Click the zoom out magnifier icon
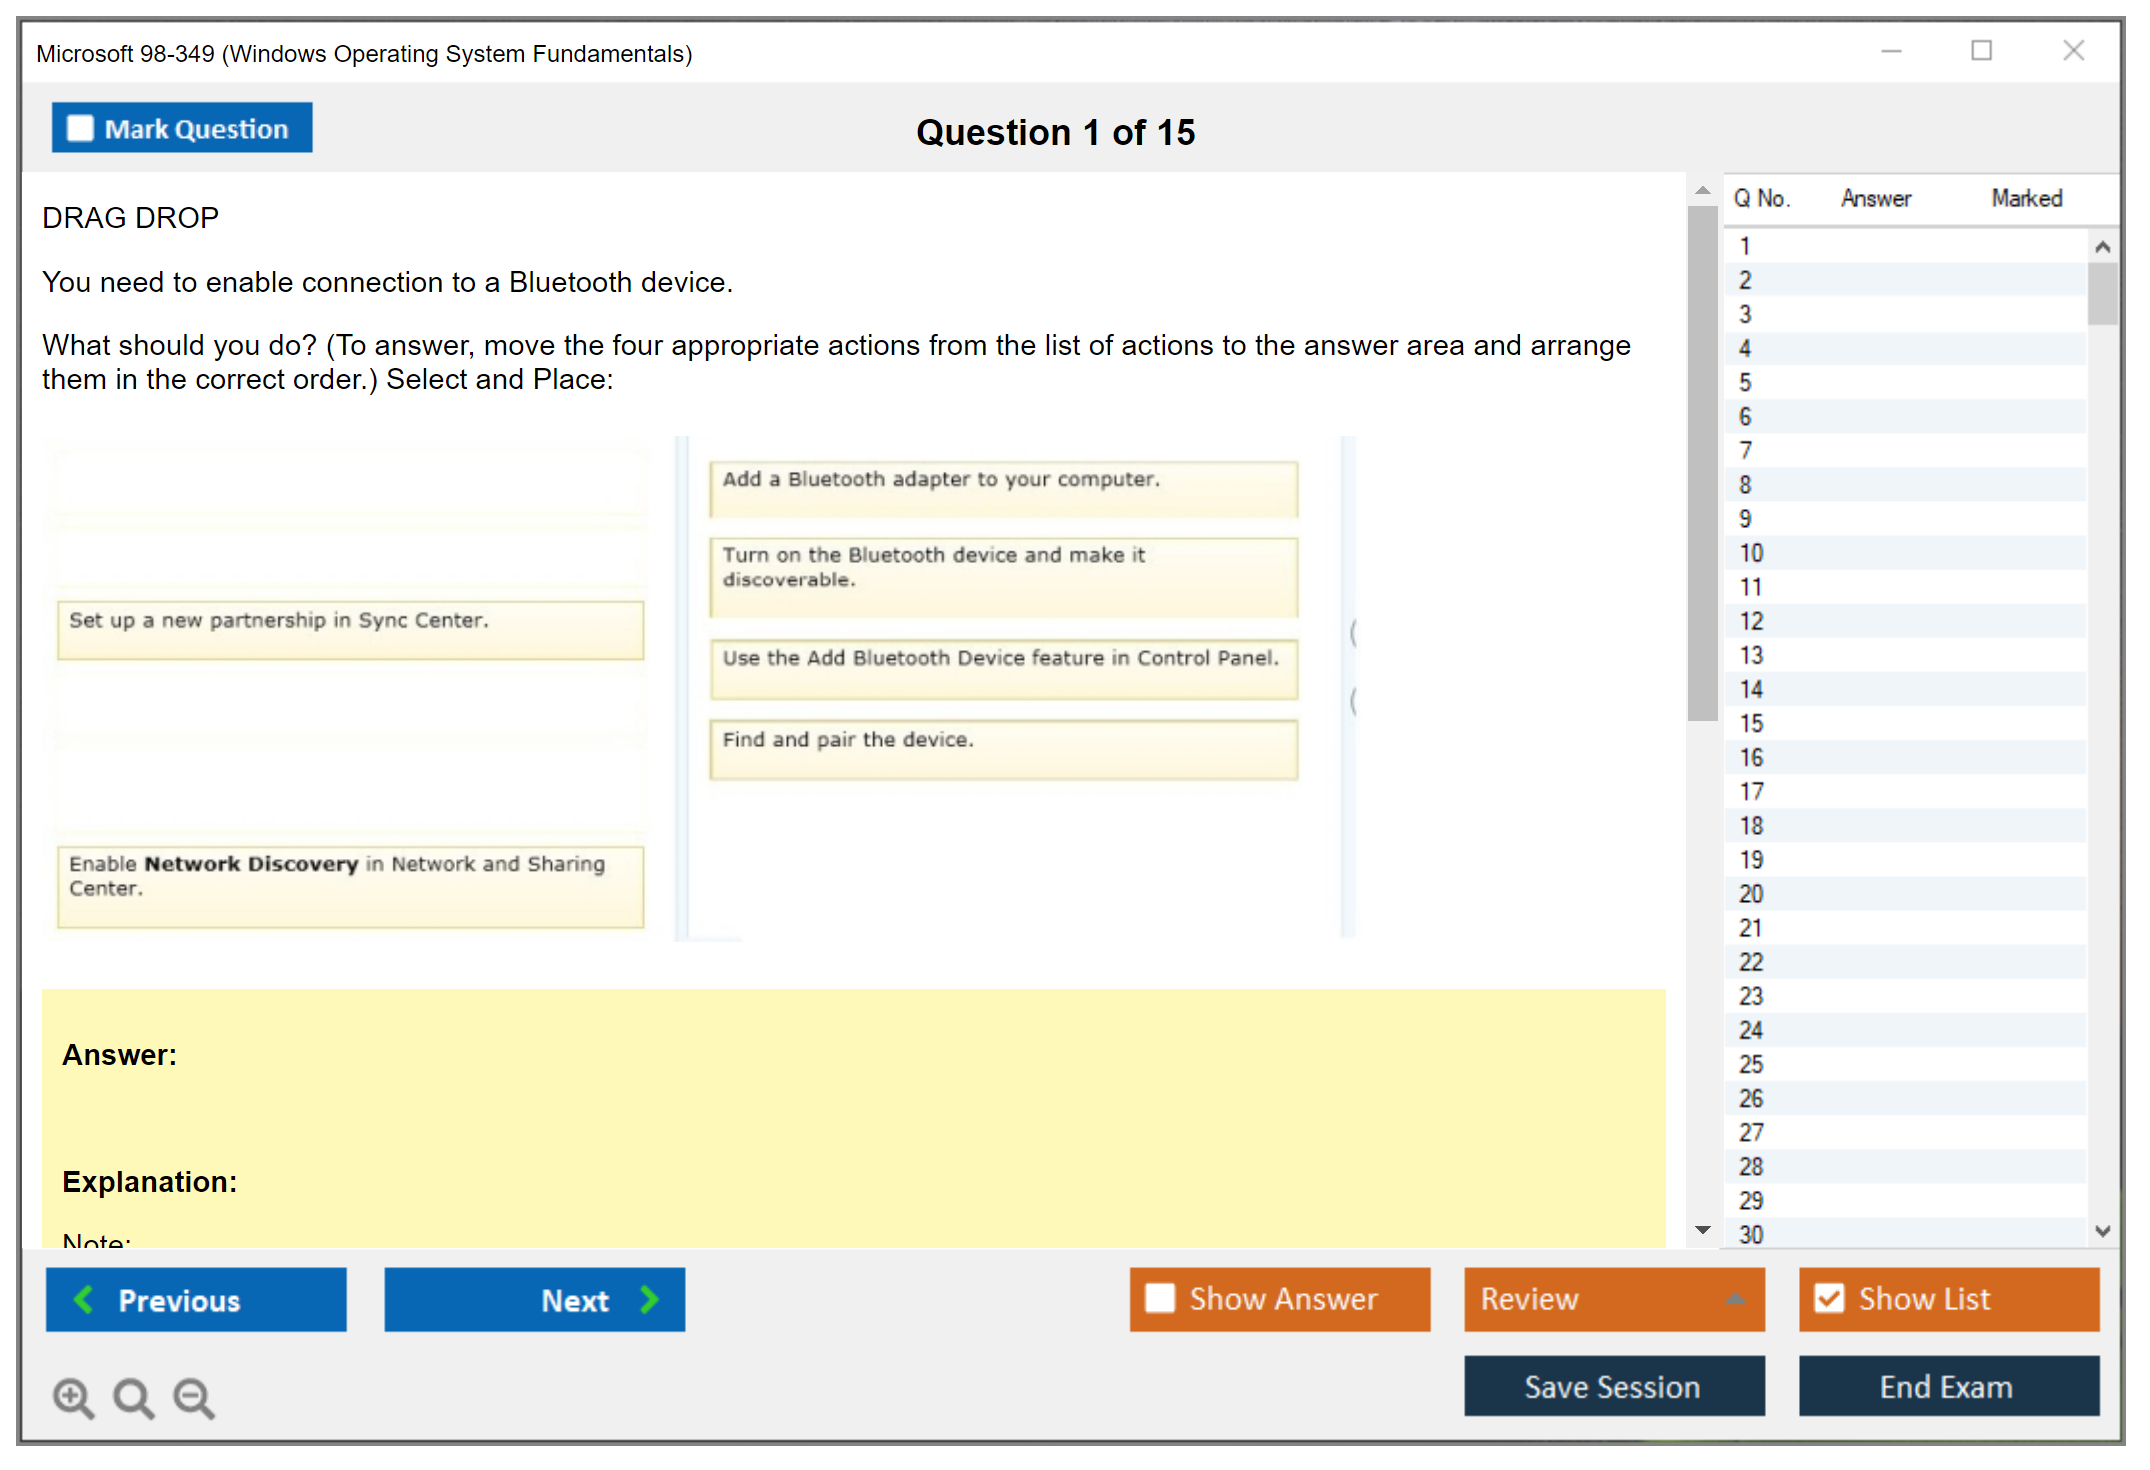2150x1470 pixels. pyautogui.click(x=194, y=1397)
